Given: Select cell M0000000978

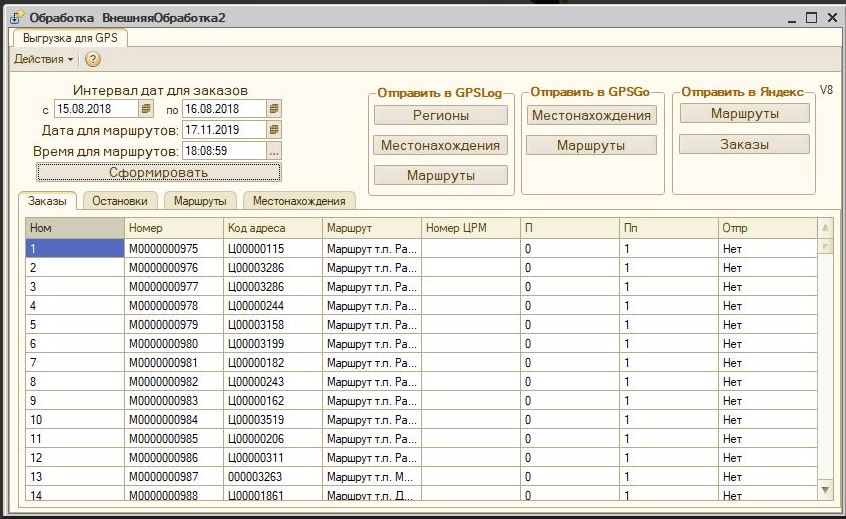Looking at the screenshot, I should click(x=174, y=306).
